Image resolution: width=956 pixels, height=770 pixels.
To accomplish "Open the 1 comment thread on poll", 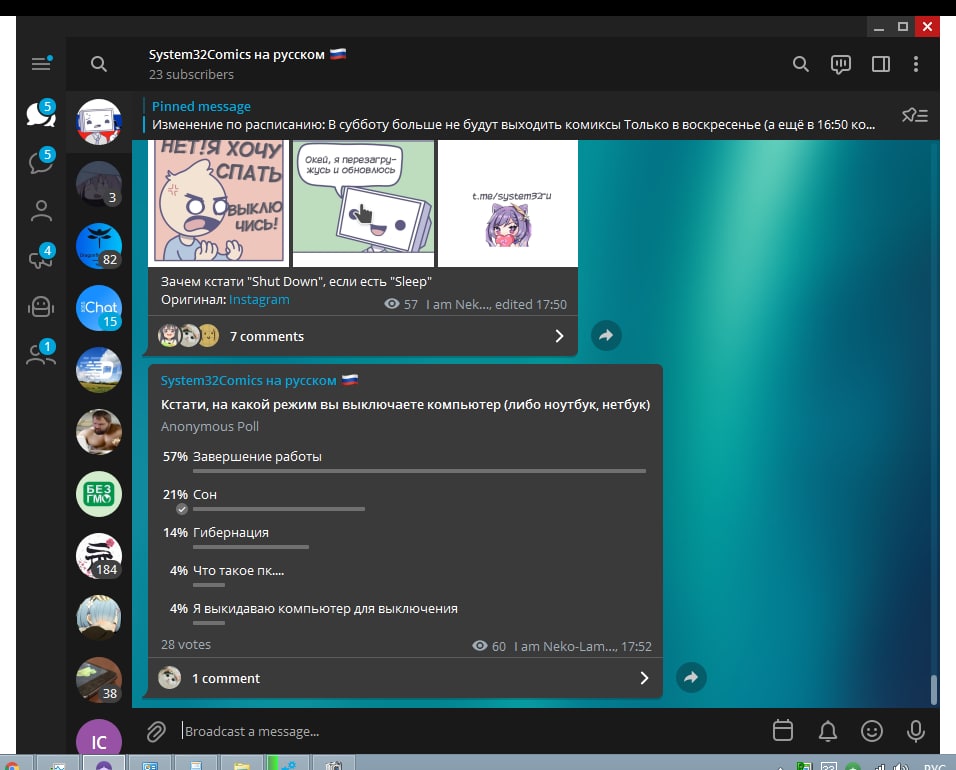I will tap(405, 678).
